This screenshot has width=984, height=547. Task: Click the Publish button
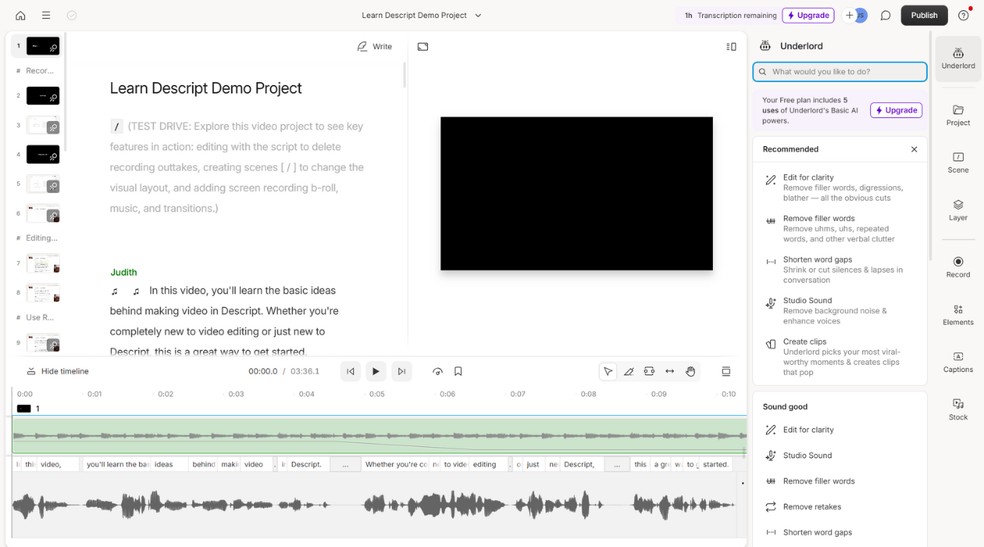coord(923,15)
